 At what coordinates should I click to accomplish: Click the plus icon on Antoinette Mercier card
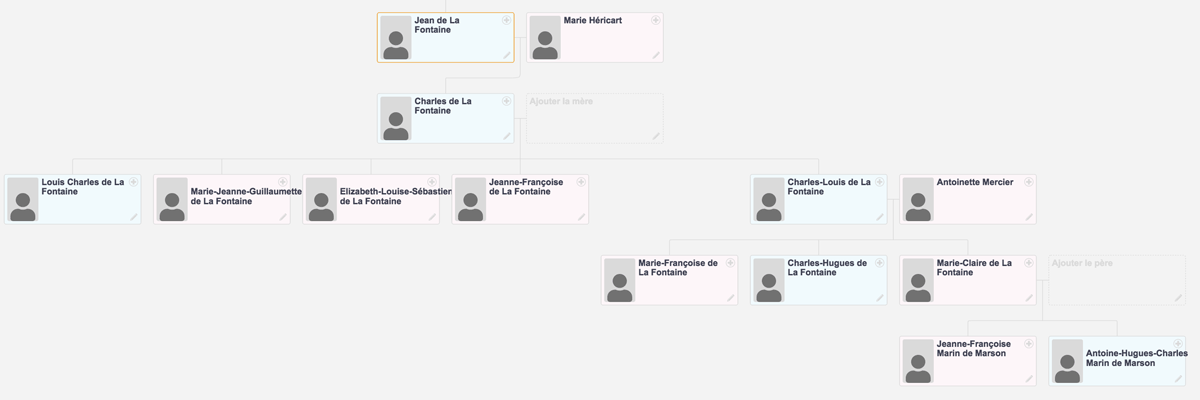[x=1029, y=182]
